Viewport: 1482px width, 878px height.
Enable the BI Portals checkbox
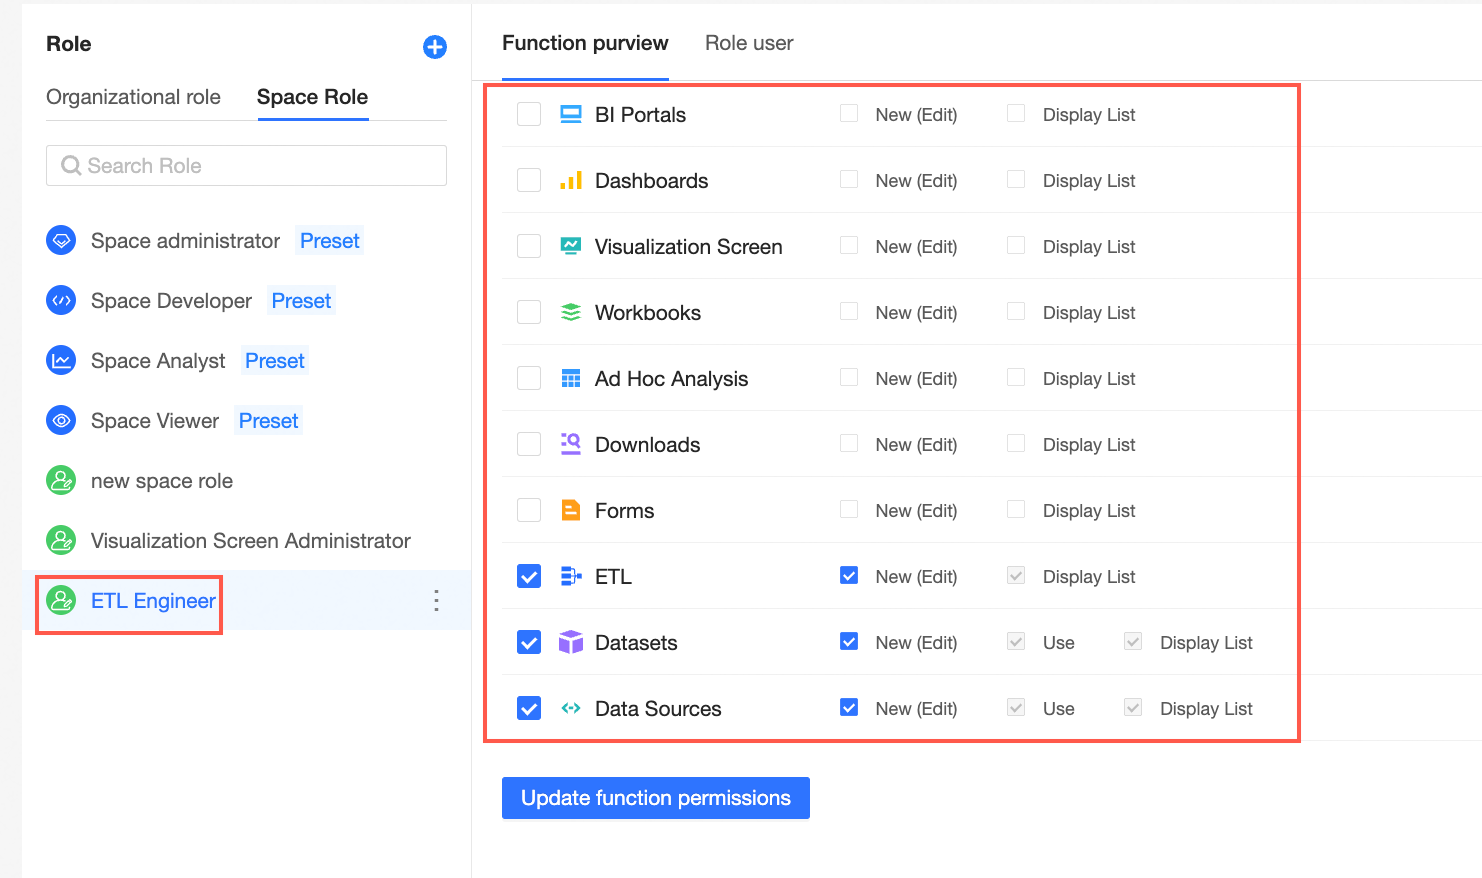click(x=529, y=114)
